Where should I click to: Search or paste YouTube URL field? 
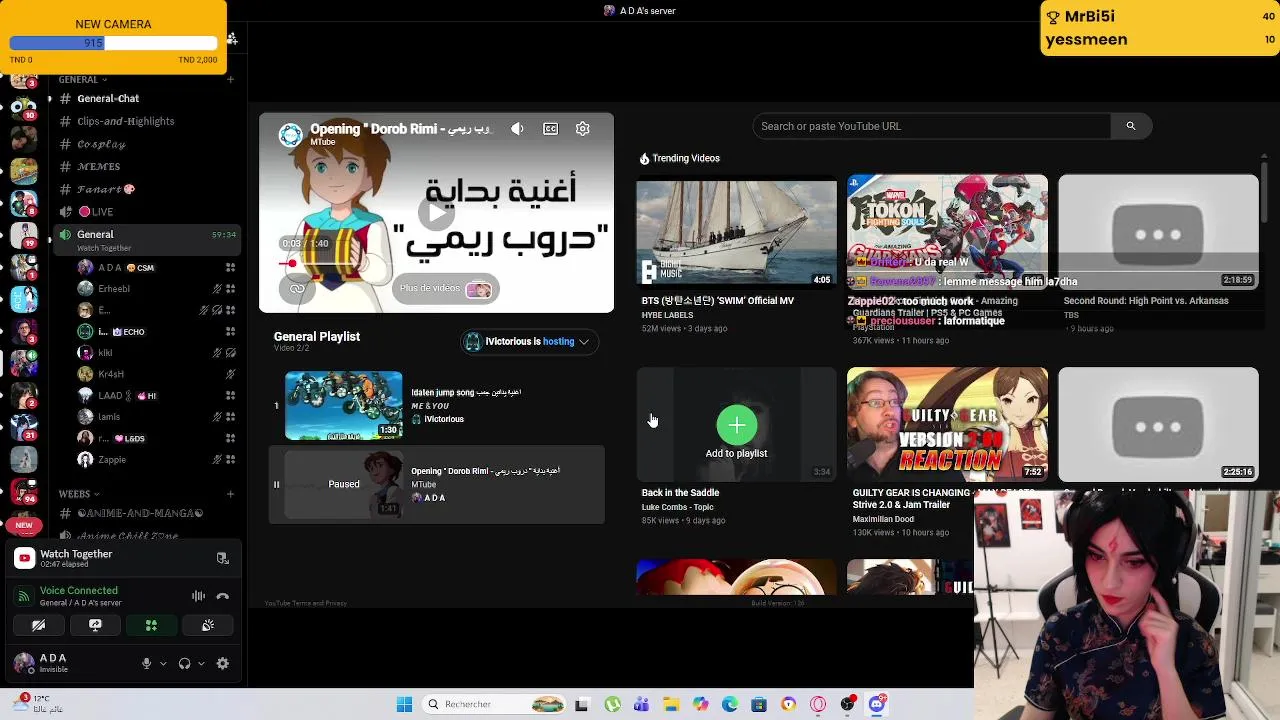(x=931, y=126)
